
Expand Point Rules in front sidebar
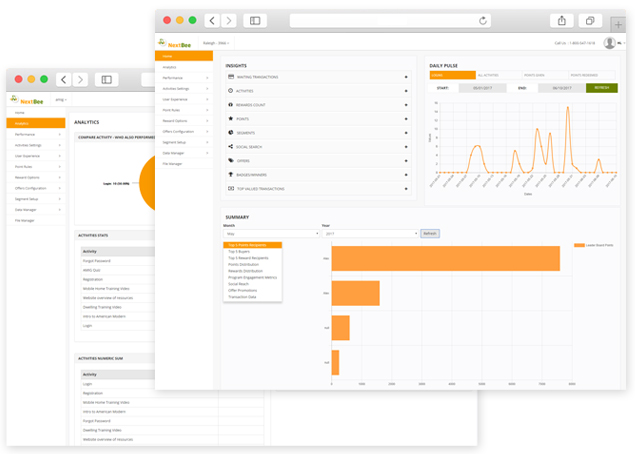pos(207,110)
